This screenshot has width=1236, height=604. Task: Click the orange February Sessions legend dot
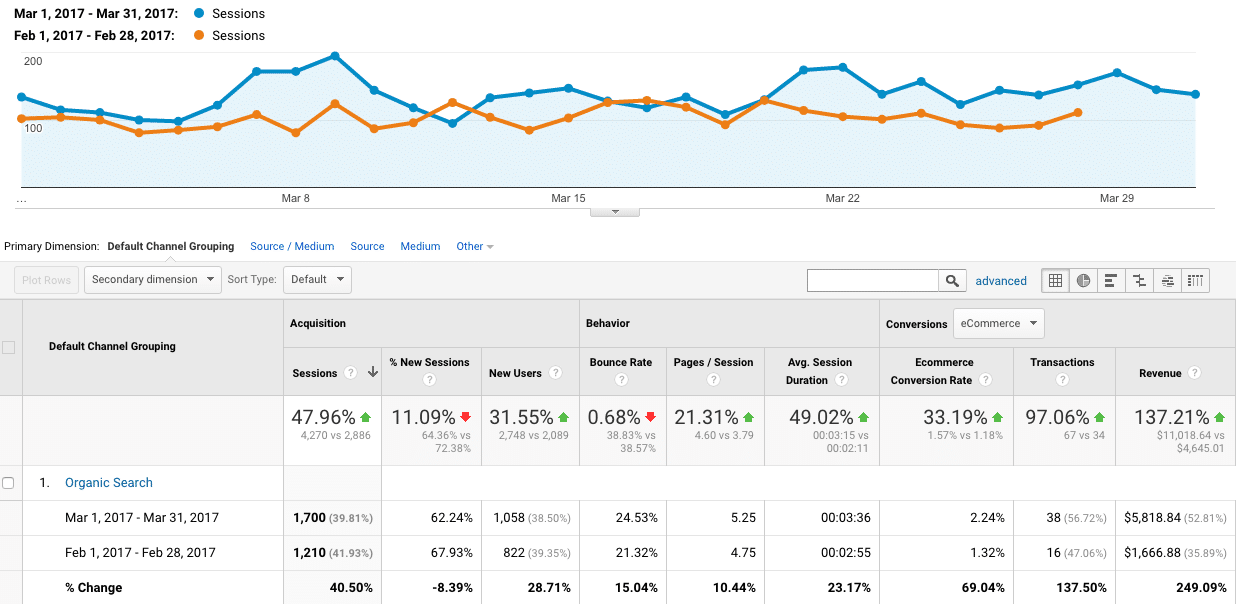click(200, 35)
